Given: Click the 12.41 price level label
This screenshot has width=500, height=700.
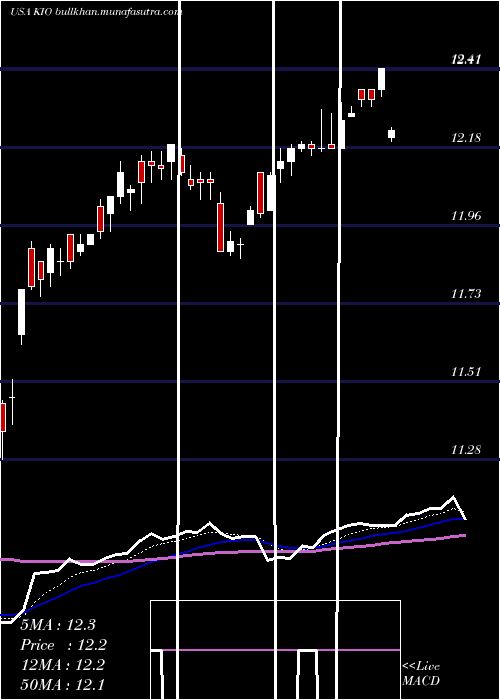Looking at the screenshot, I should coord(466,59).
